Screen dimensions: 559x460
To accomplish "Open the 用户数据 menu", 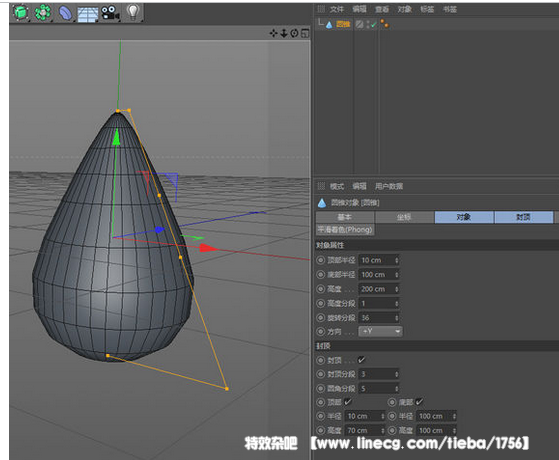I will [389, 186].
